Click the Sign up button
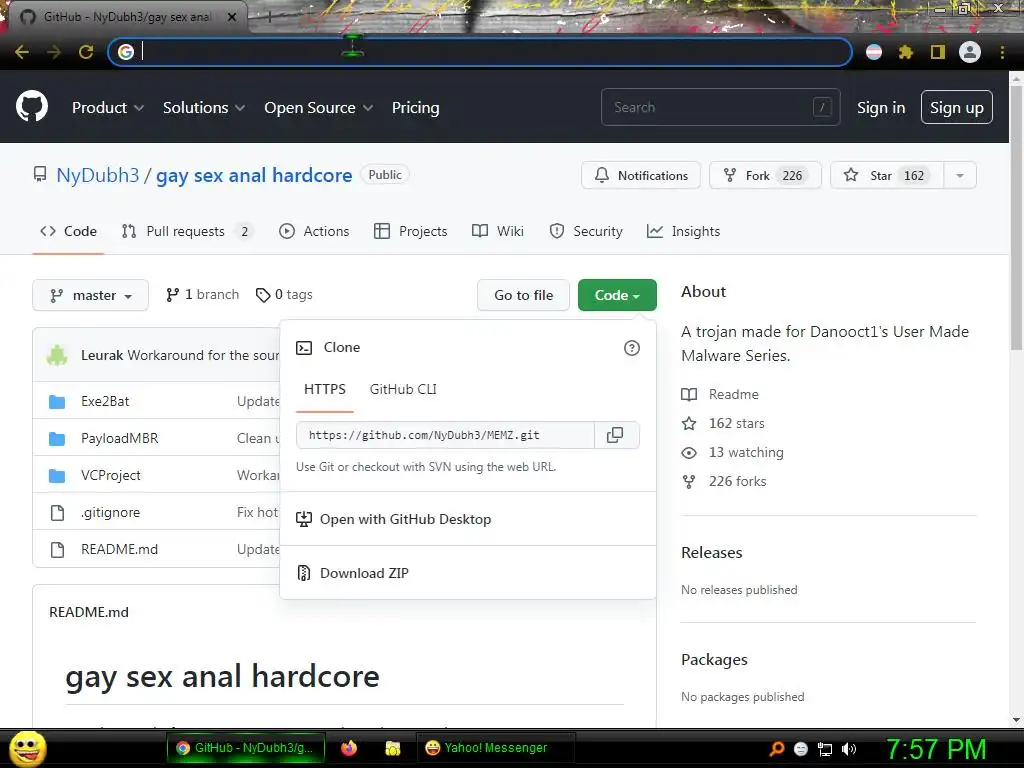The image size is (1024, 768). (957, 108)
